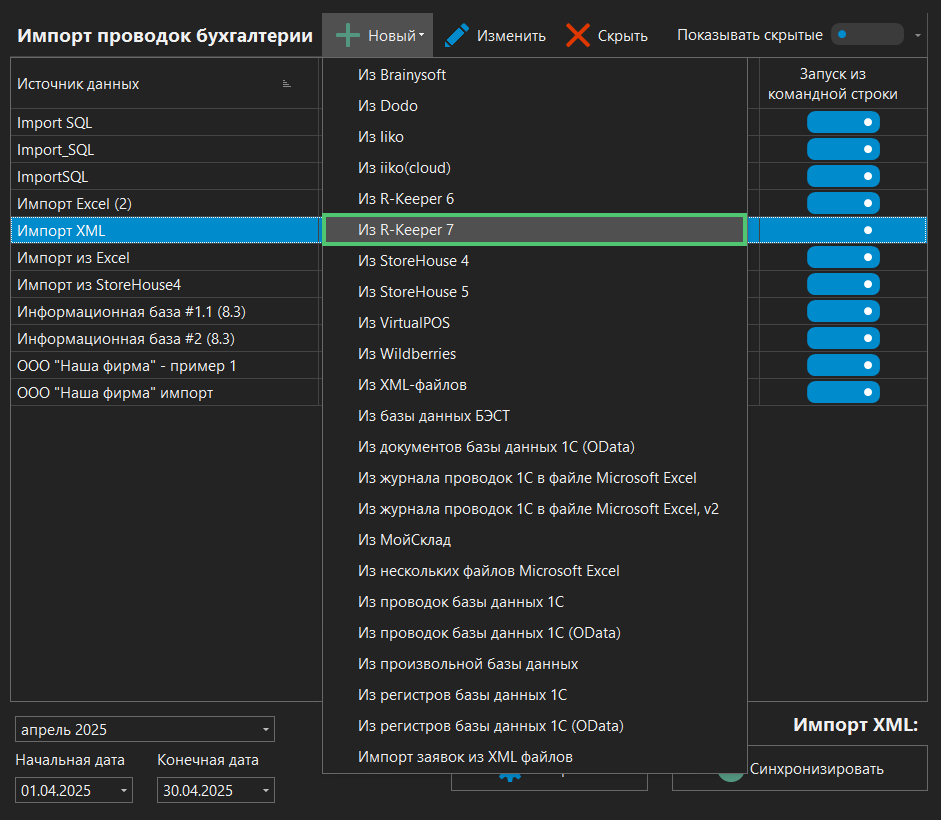Click the sort icon in Источник данных header
The image size is (941, 820).
point(287,84)
